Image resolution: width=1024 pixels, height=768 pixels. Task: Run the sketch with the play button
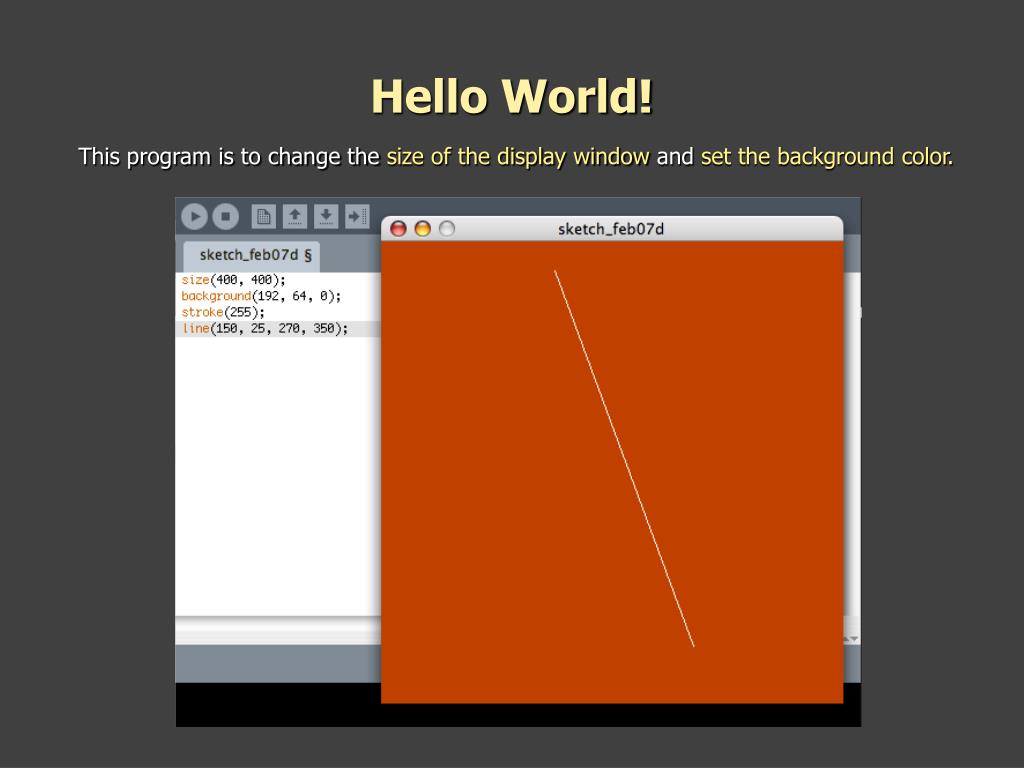tap(195, 216)
